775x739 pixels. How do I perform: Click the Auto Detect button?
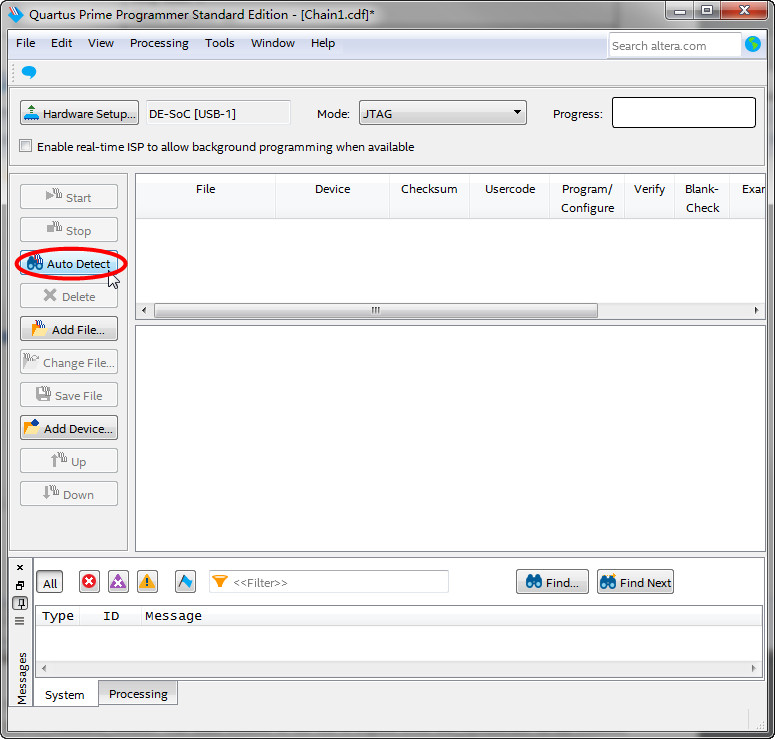69,263
